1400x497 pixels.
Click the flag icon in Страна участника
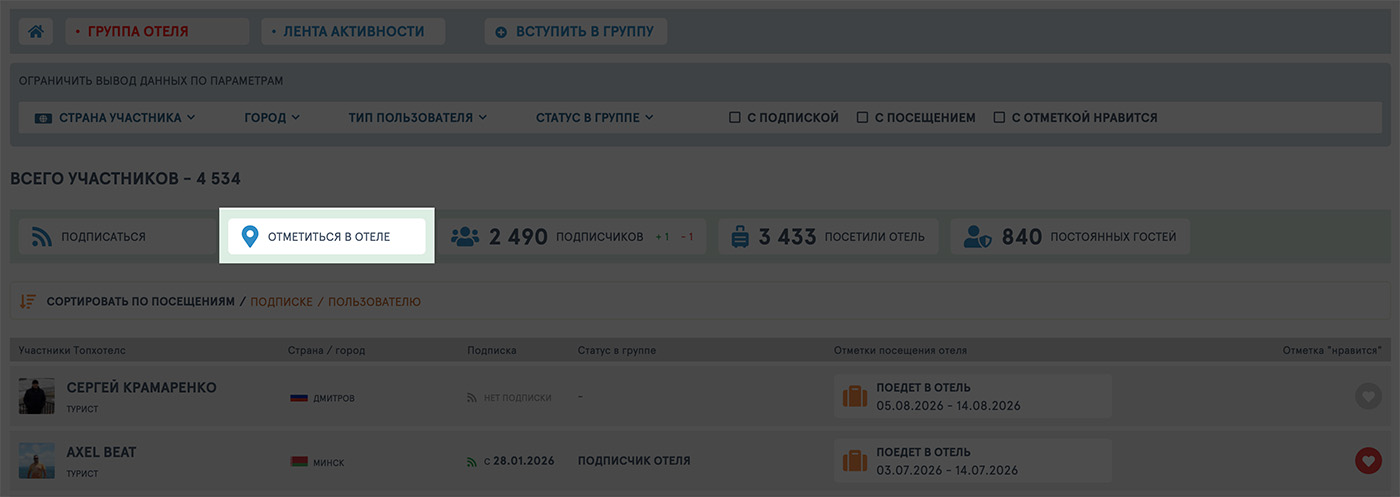point(44,118)
